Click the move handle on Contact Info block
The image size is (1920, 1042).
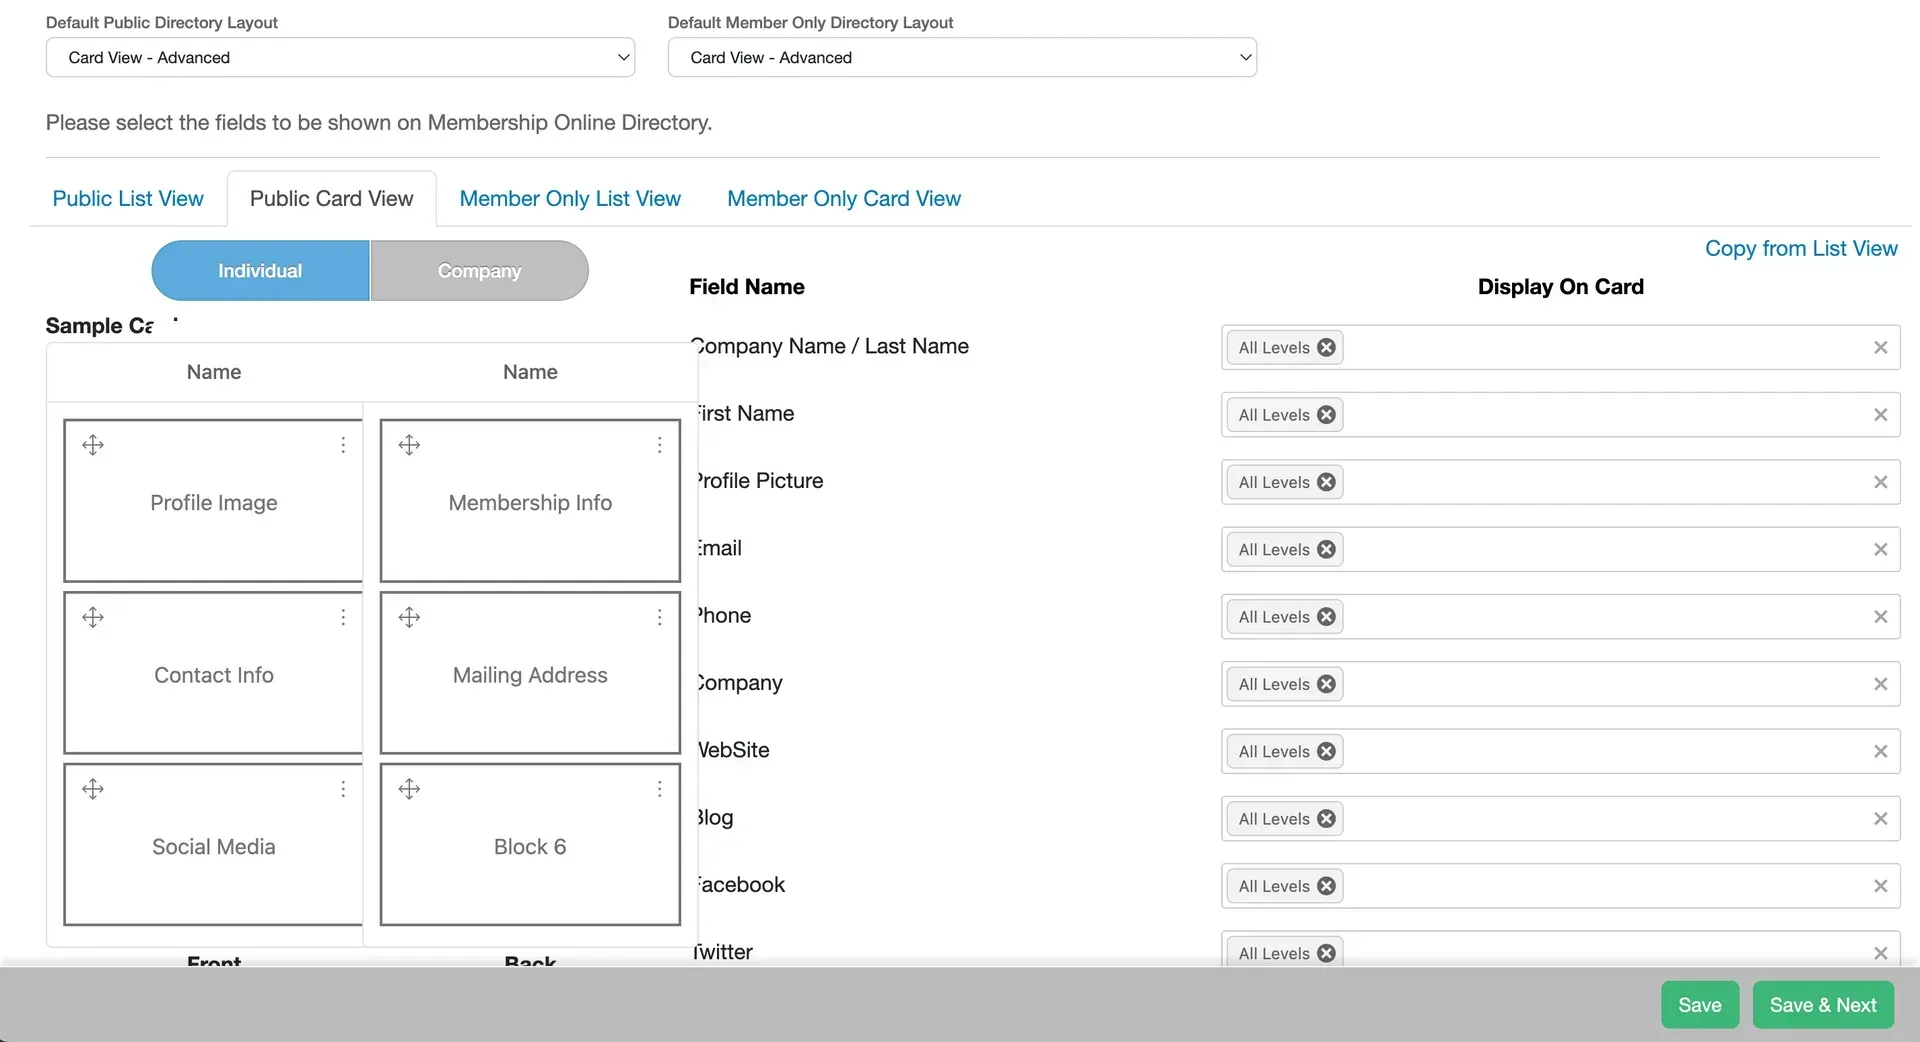point(93,617)
